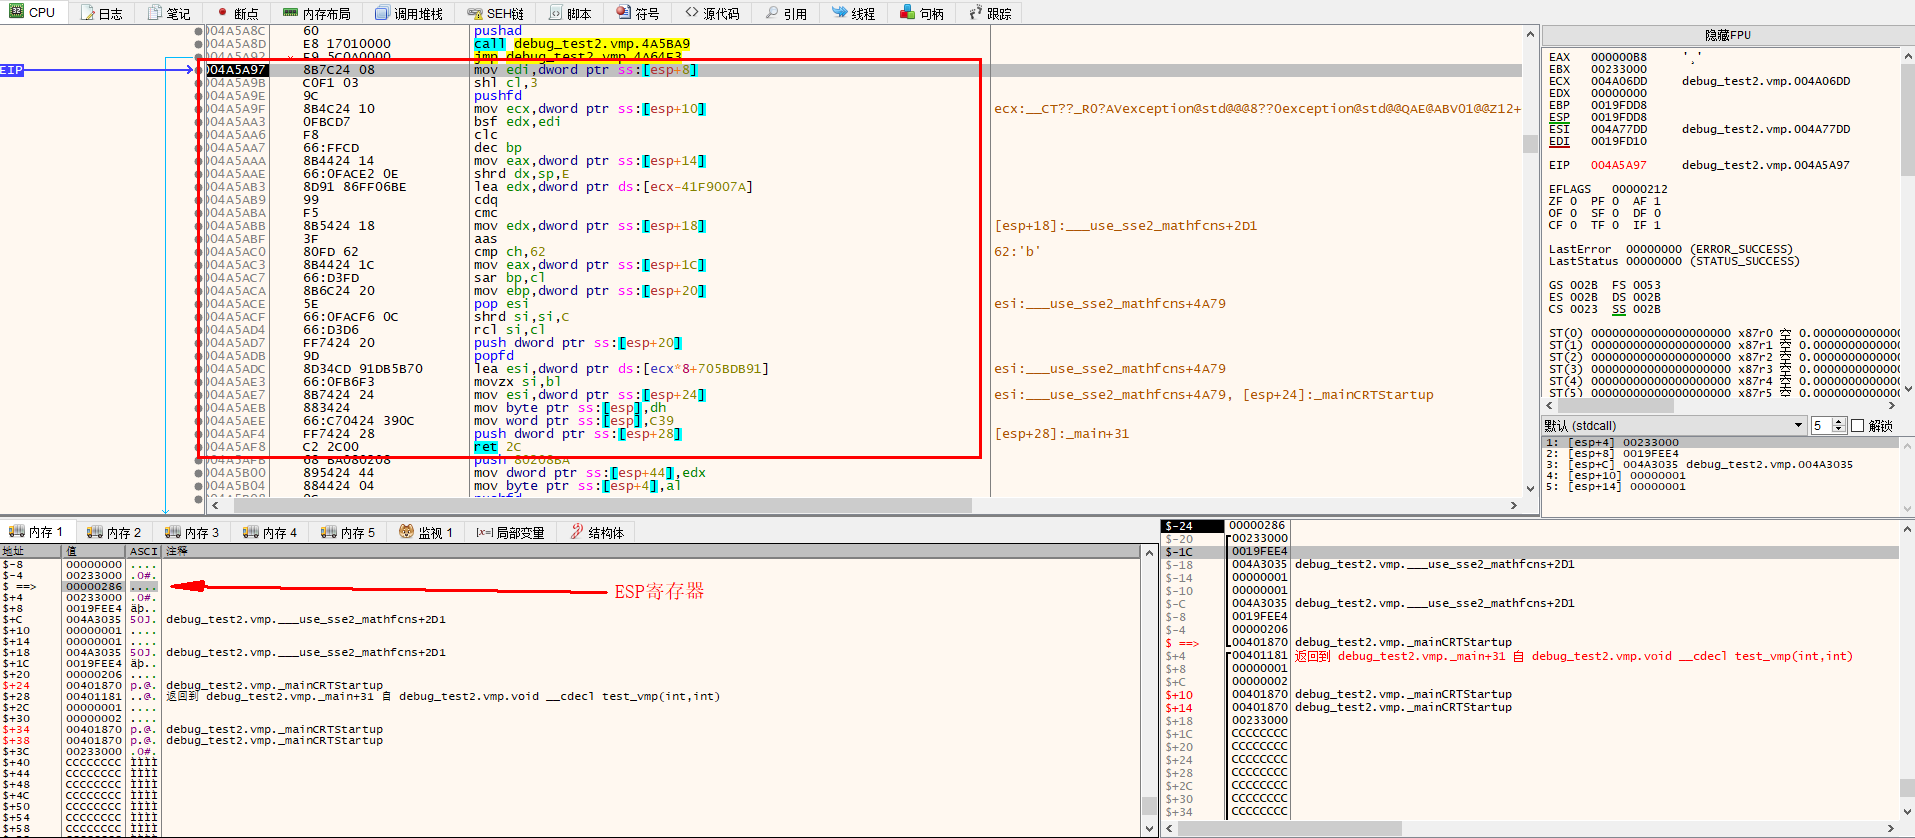The width and height of the screenshot is (1915, 838).
Task: Select stack argument row 1: [esp+4]
Action: [x=1720, y=442]
